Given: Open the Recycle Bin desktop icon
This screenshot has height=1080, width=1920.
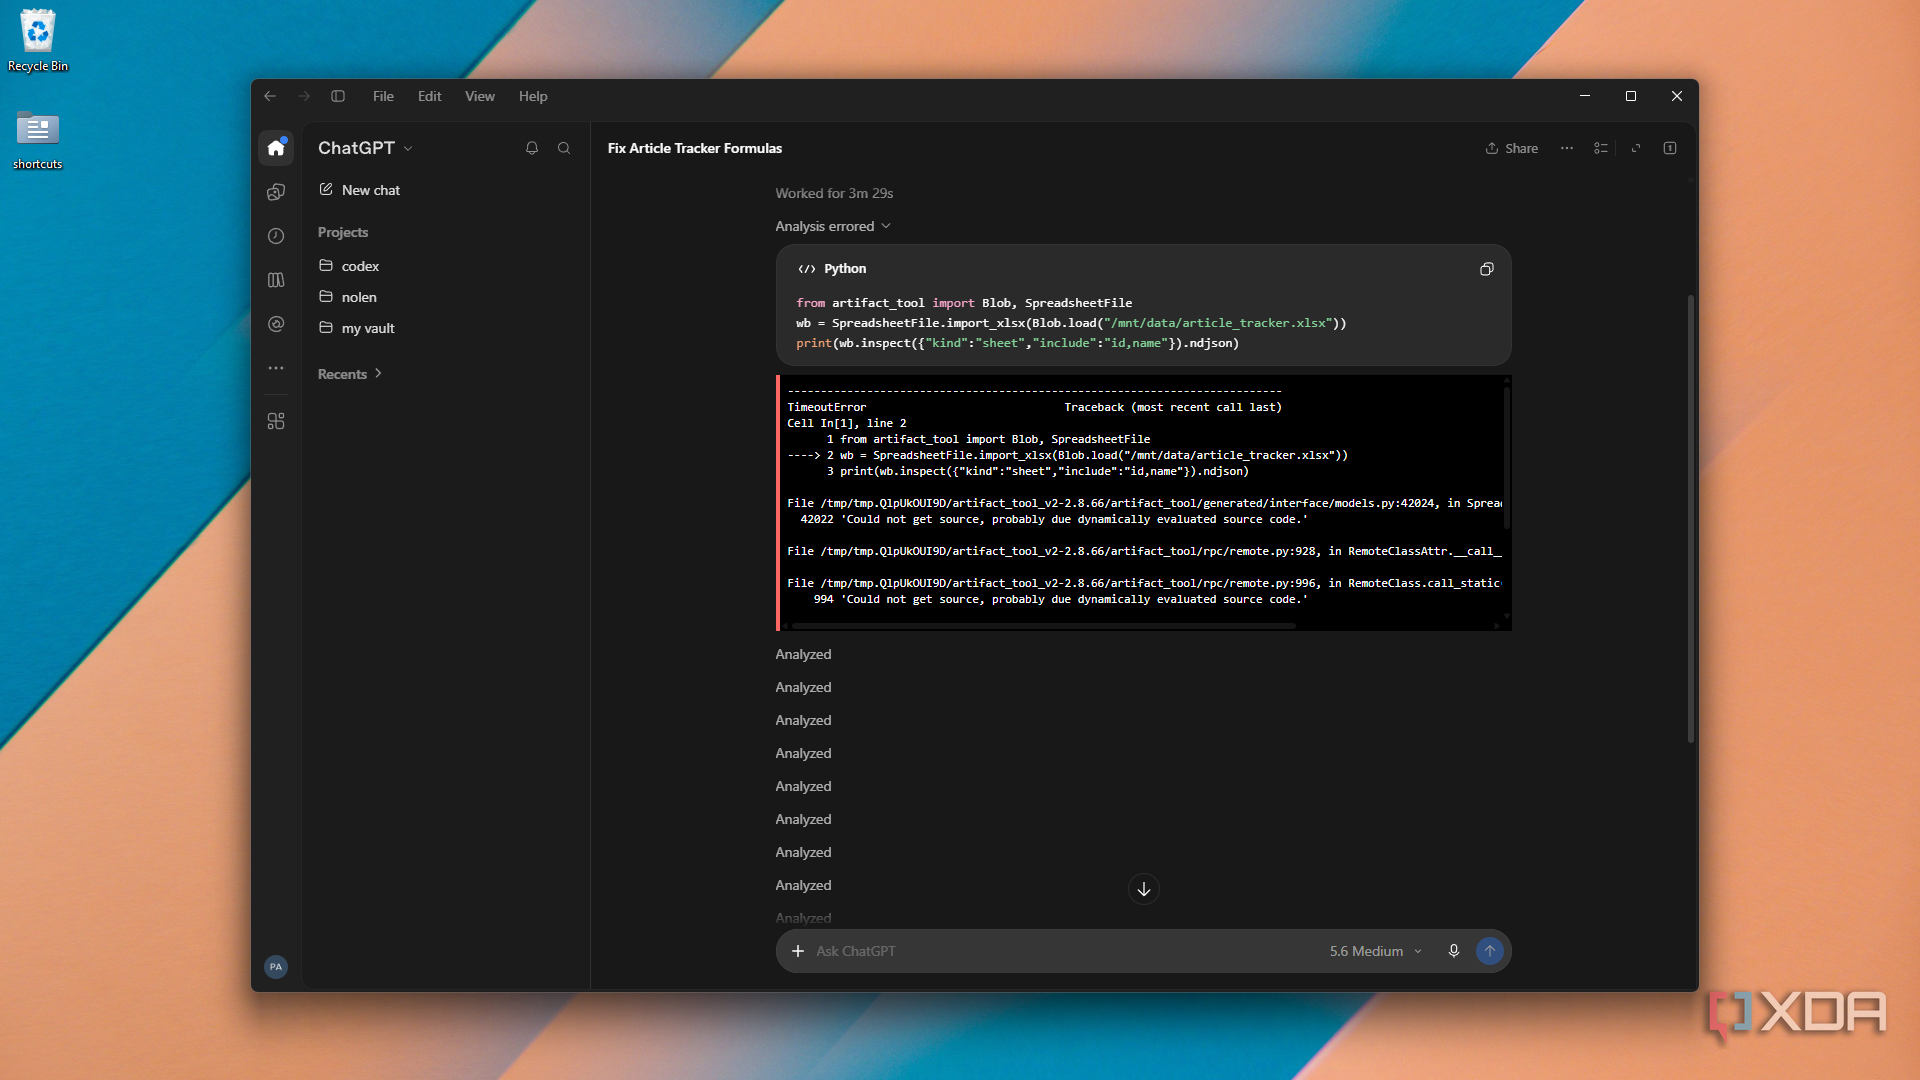Looking at the screenshot, I should [38, 41].
